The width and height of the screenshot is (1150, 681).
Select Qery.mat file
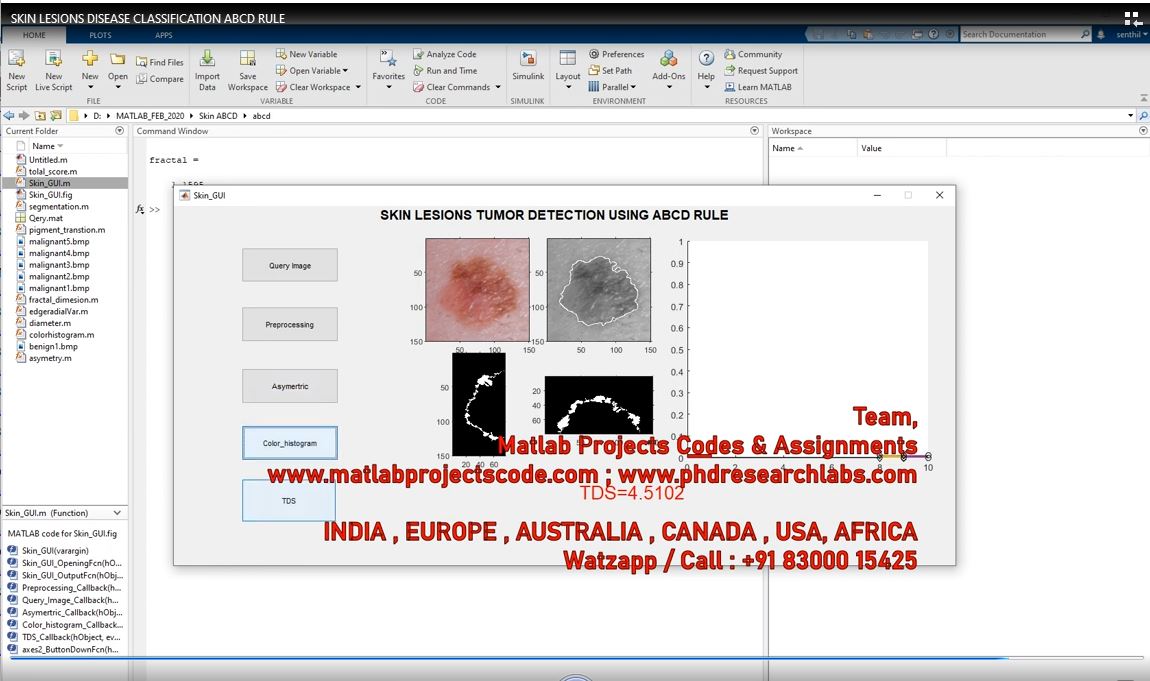point(45,218)
